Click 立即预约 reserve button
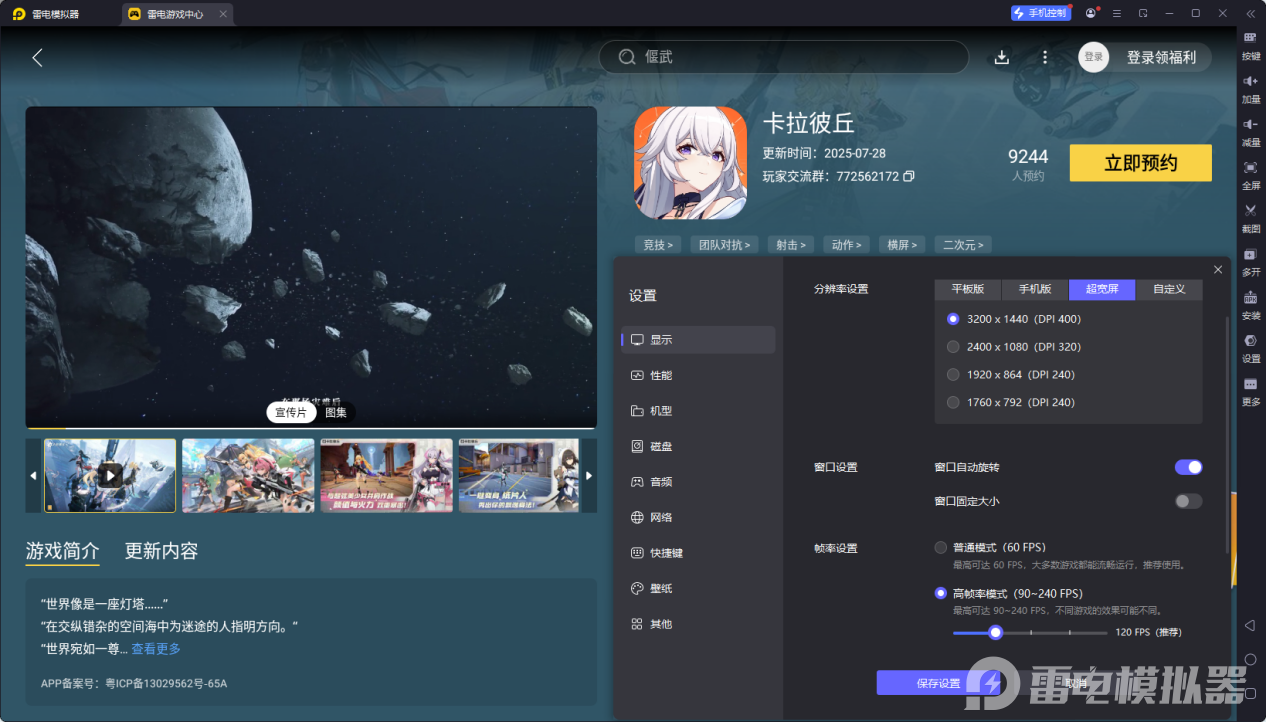 [x=1140, y=163]
